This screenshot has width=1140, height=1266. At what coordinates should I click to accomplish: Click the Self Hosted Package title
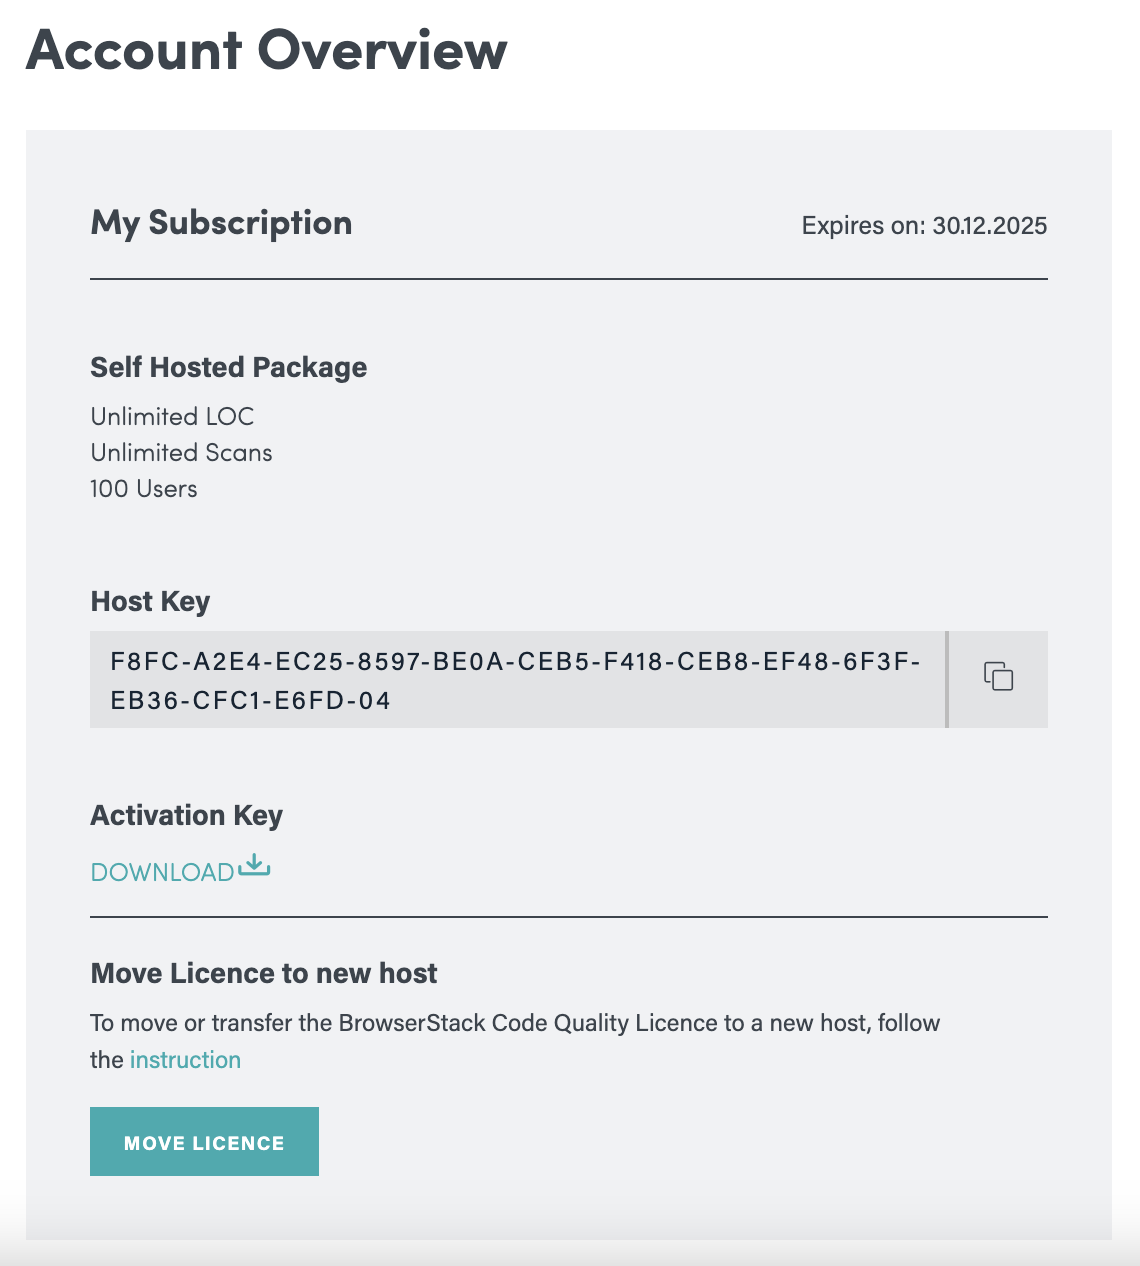point(229,367)
